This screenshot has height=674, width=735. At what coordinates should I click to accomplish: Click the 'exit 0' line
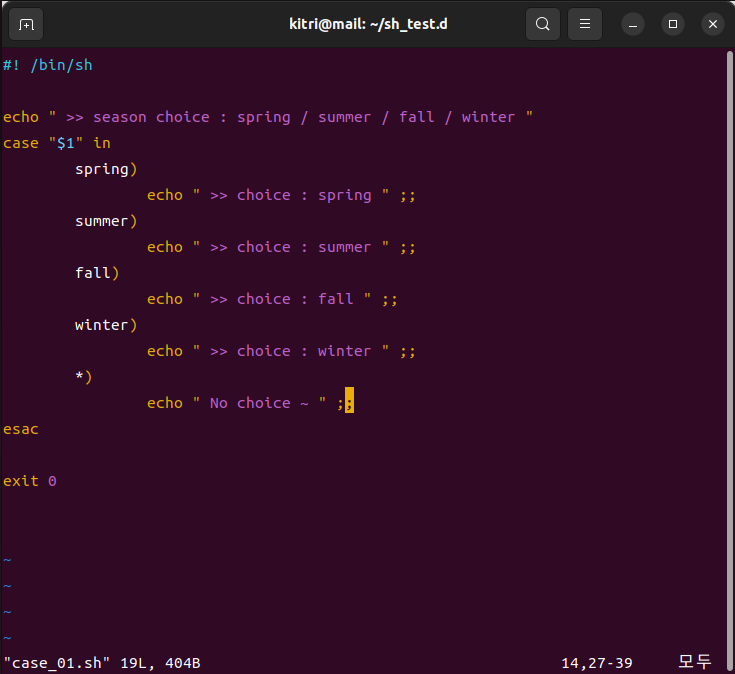[30, 481]
